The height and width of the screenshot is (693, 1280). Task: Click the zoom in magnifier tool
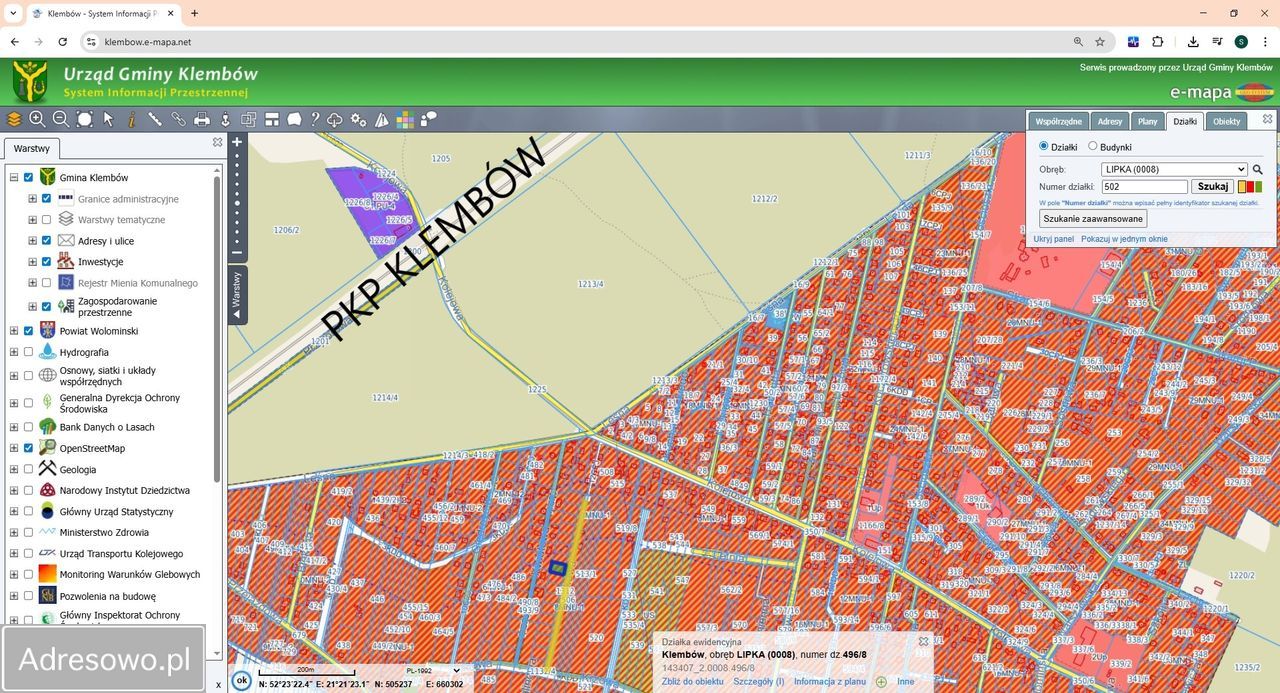[x=37, y=119]
